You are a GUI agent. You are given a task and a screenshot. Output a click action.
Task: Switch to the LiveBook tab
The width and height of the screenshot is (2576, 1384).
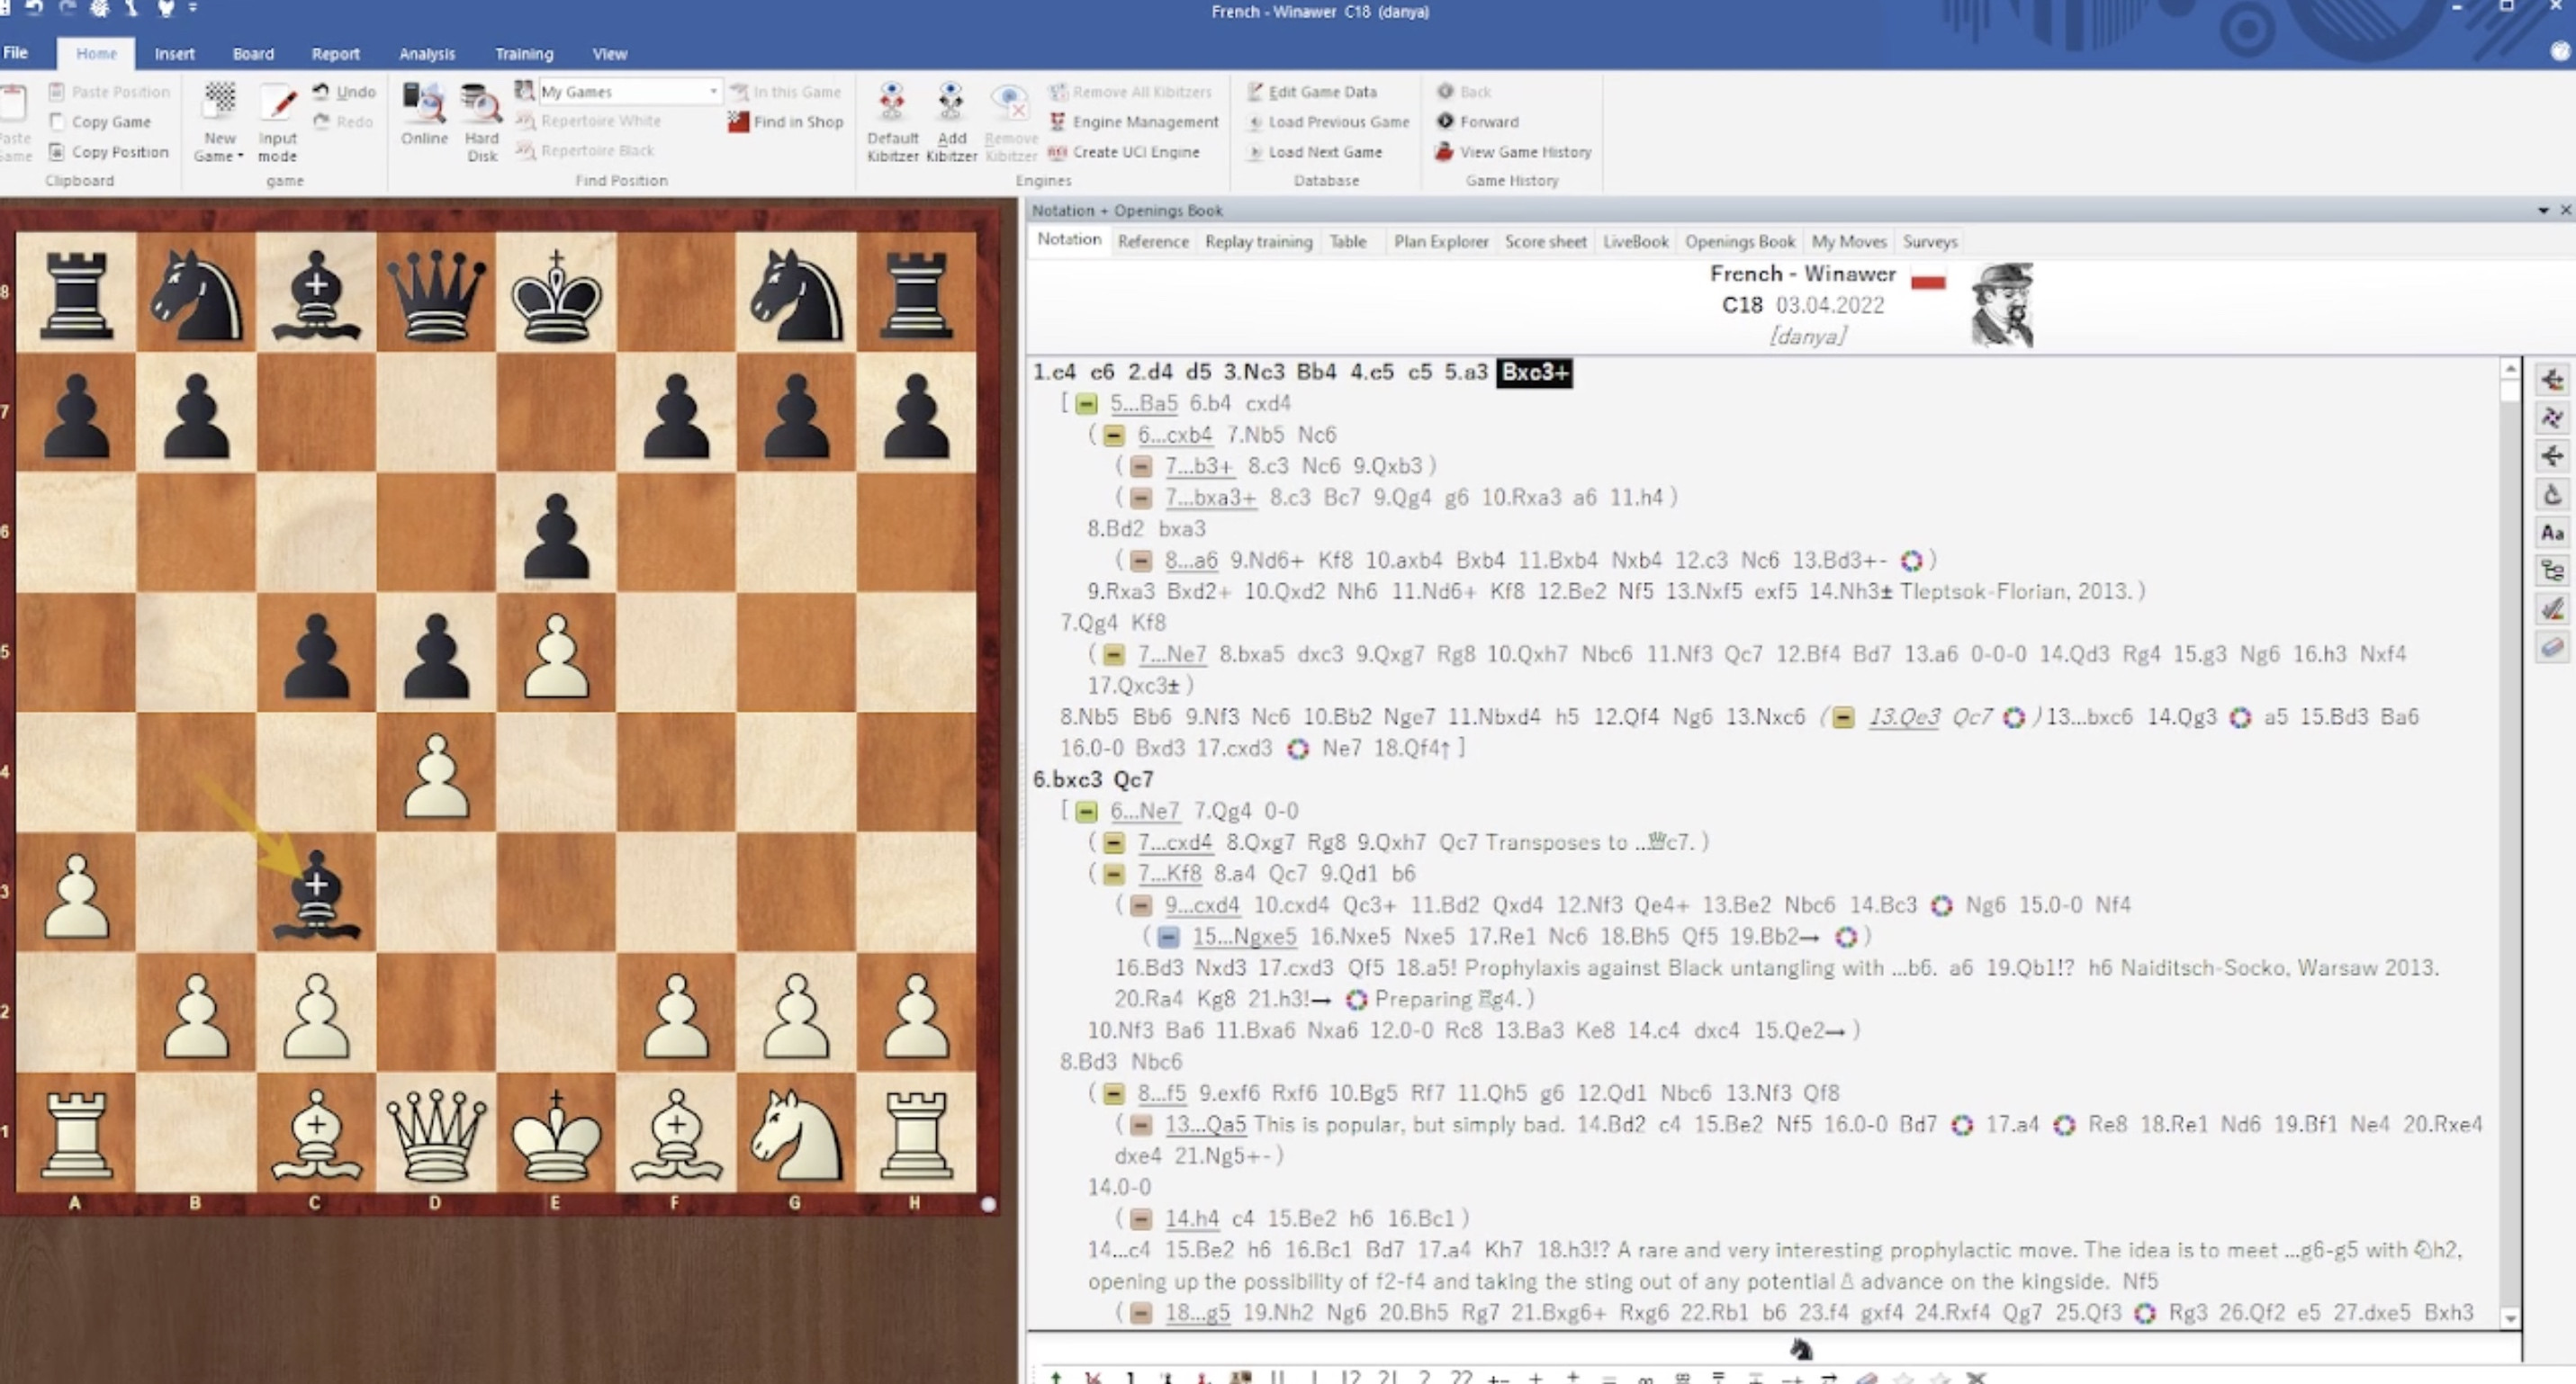[1635, 241]
